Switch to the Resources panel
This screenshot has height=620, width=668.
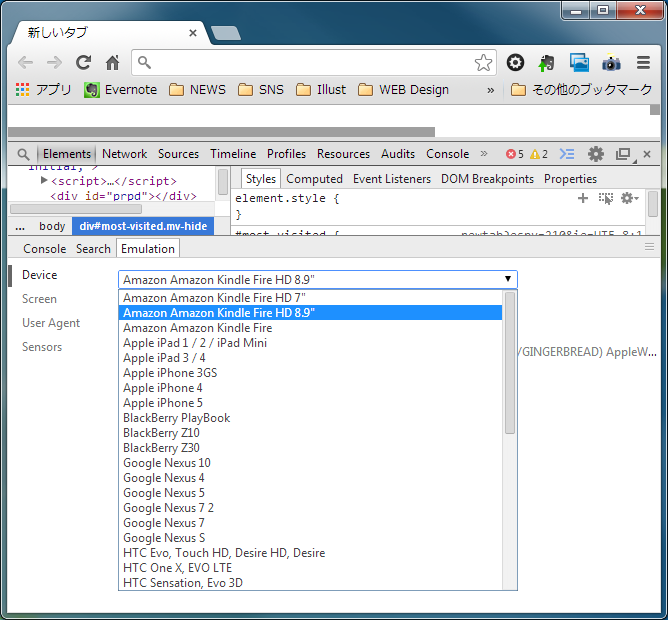tap(343, 154)
